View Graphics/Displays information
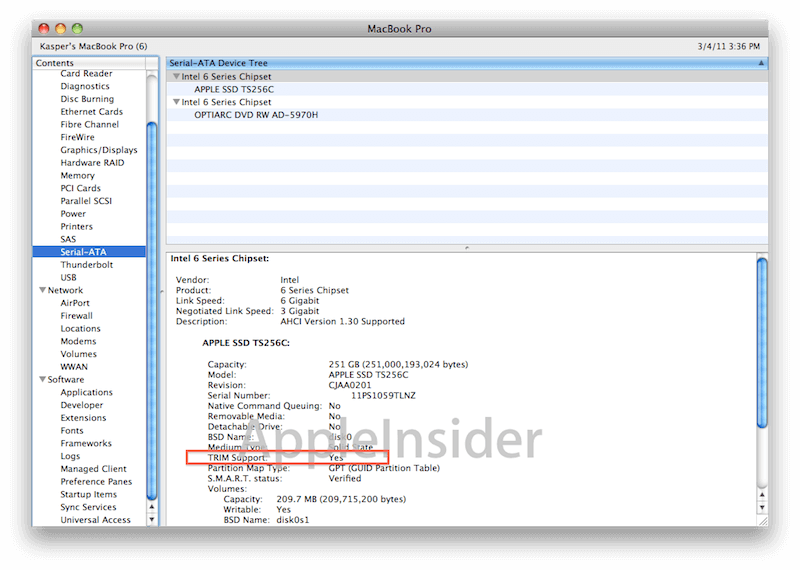The width and height of the screenshot is (800, 570). [98, 150]
